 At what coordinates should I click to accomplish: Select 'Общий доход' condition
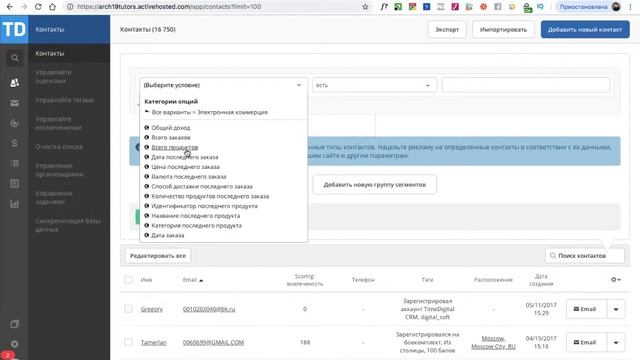coord(171,128)
